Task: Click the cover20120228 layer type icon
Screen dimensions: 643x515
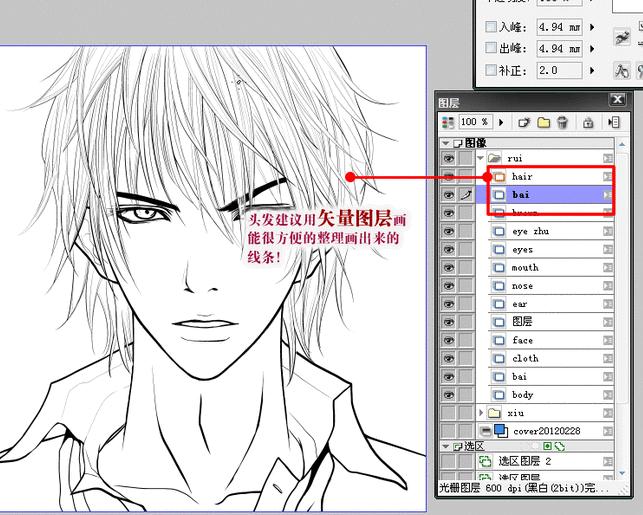Action: [501, 431]
